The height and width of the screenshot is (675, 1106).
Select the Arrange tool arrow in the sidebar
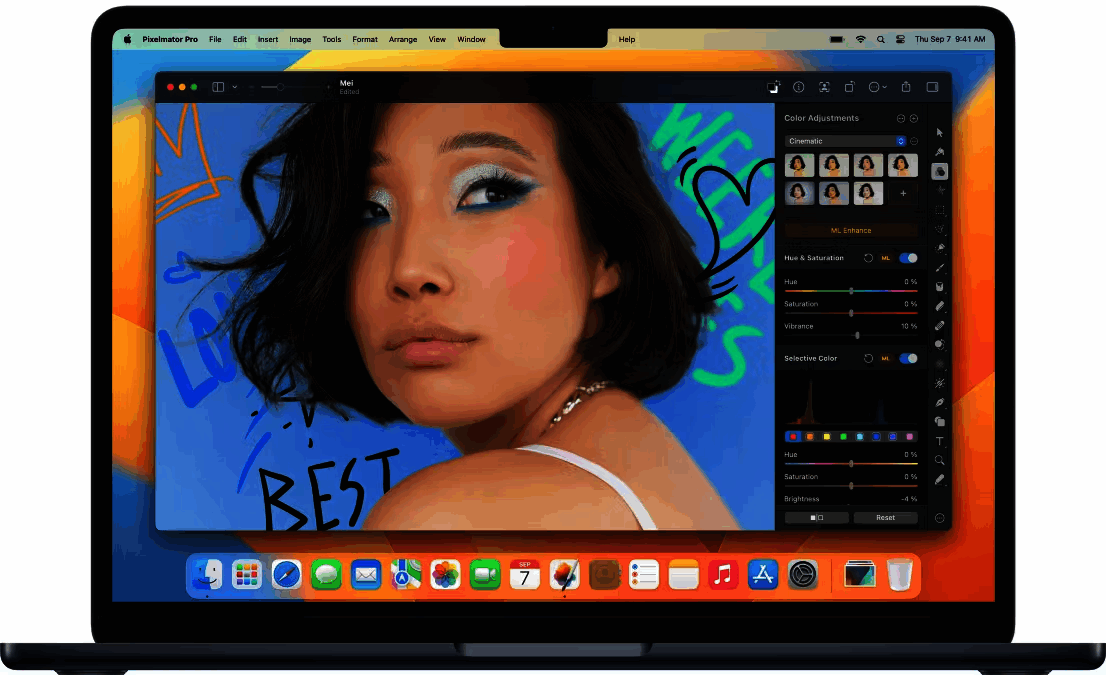[939, 132]
